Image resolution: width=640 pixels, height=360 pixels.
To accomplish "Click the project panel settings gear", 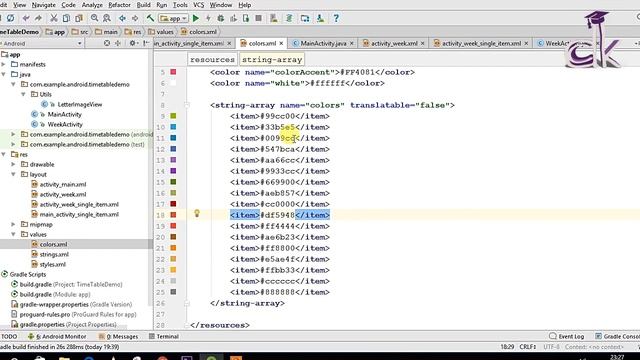I will click(x=132, y=43).
